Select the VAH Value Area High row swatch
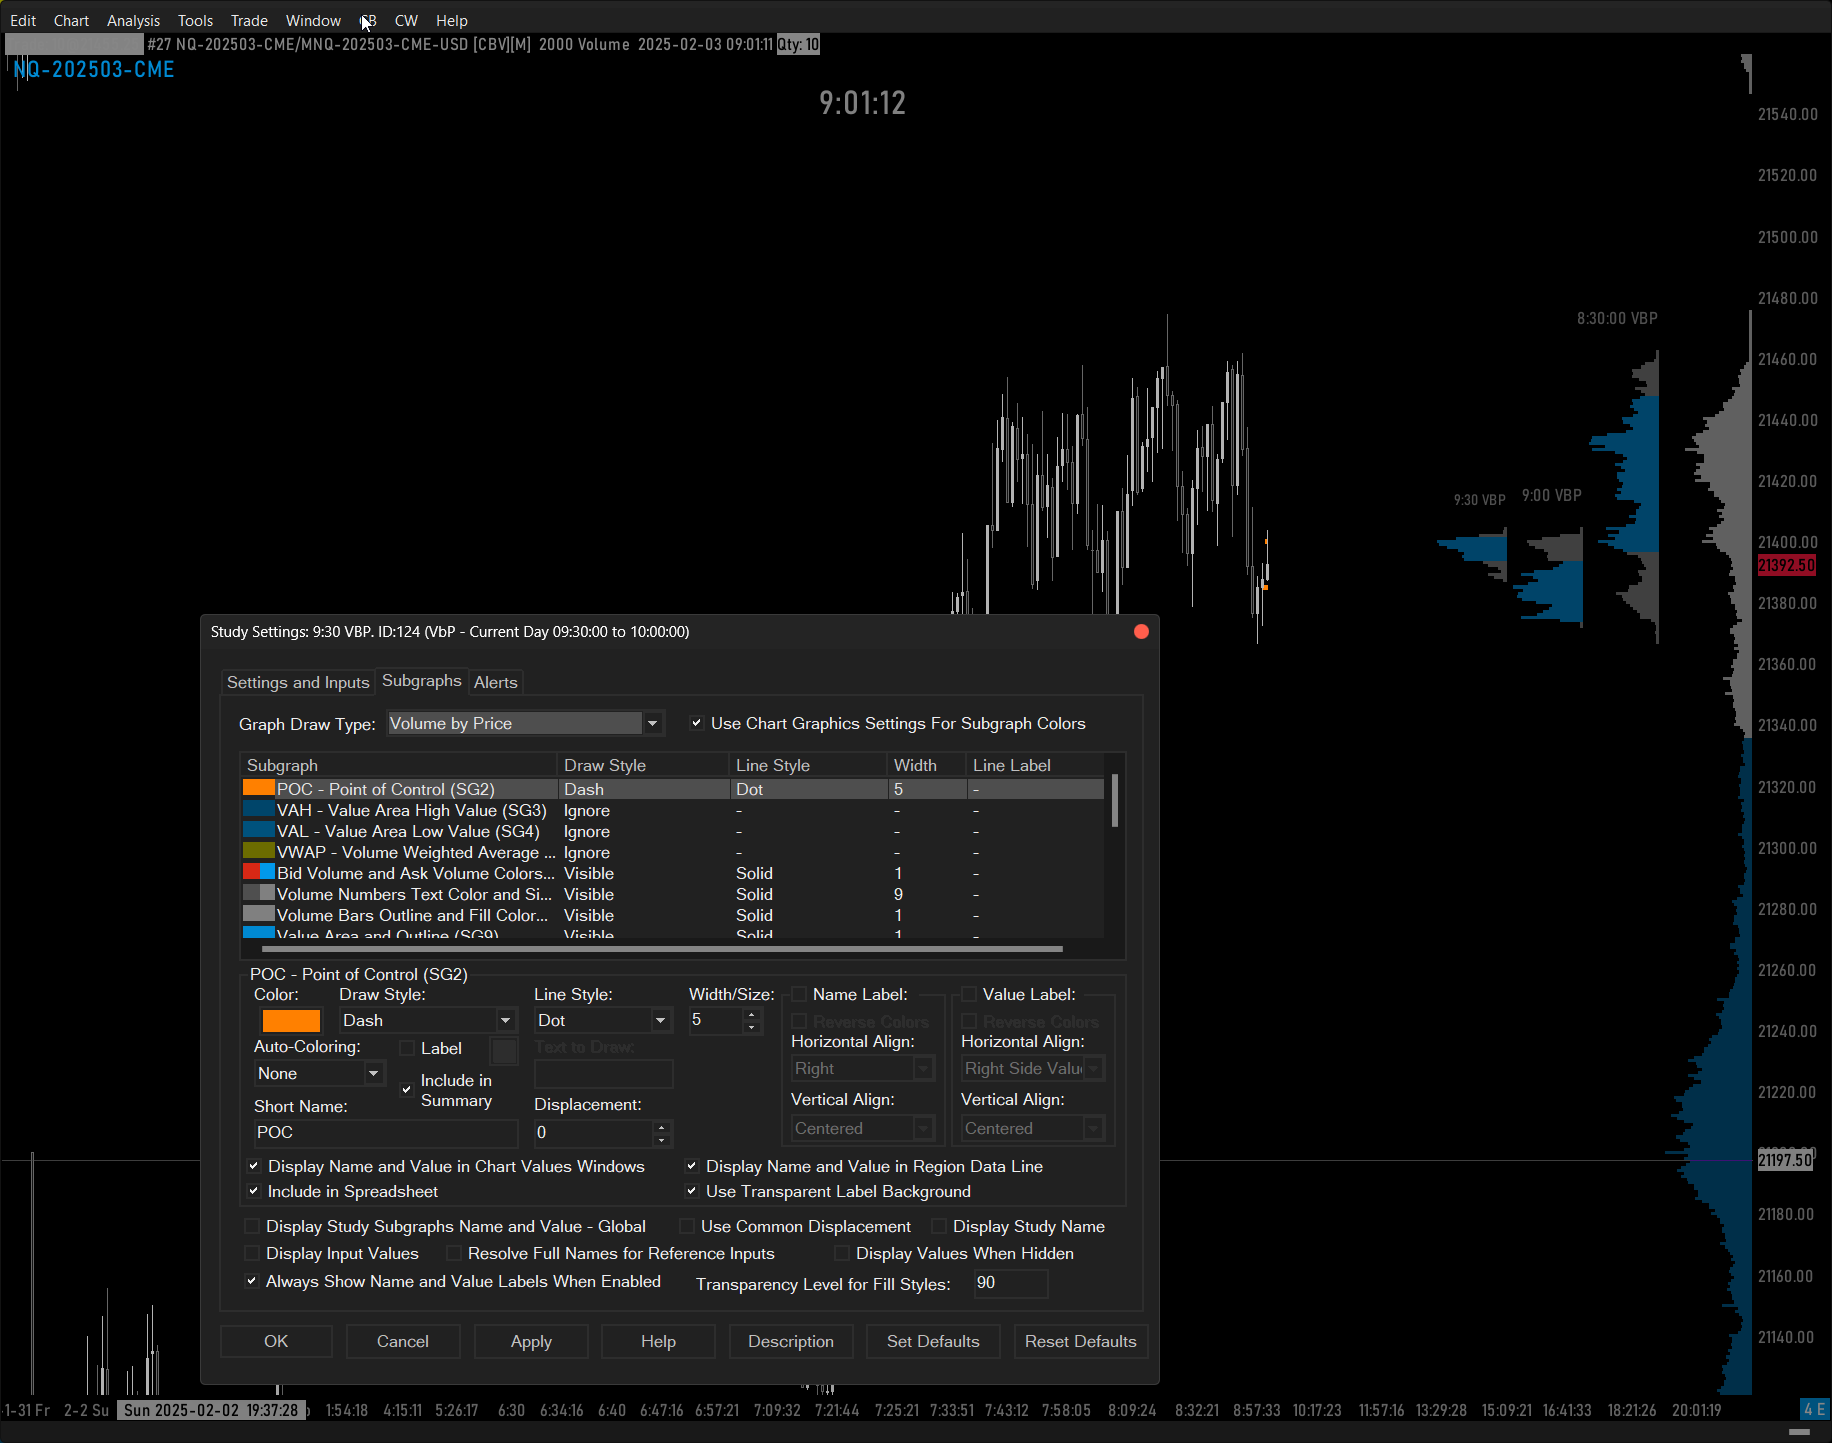The height and width of the screenshot is (1443, 1832). tap(258, 810)
